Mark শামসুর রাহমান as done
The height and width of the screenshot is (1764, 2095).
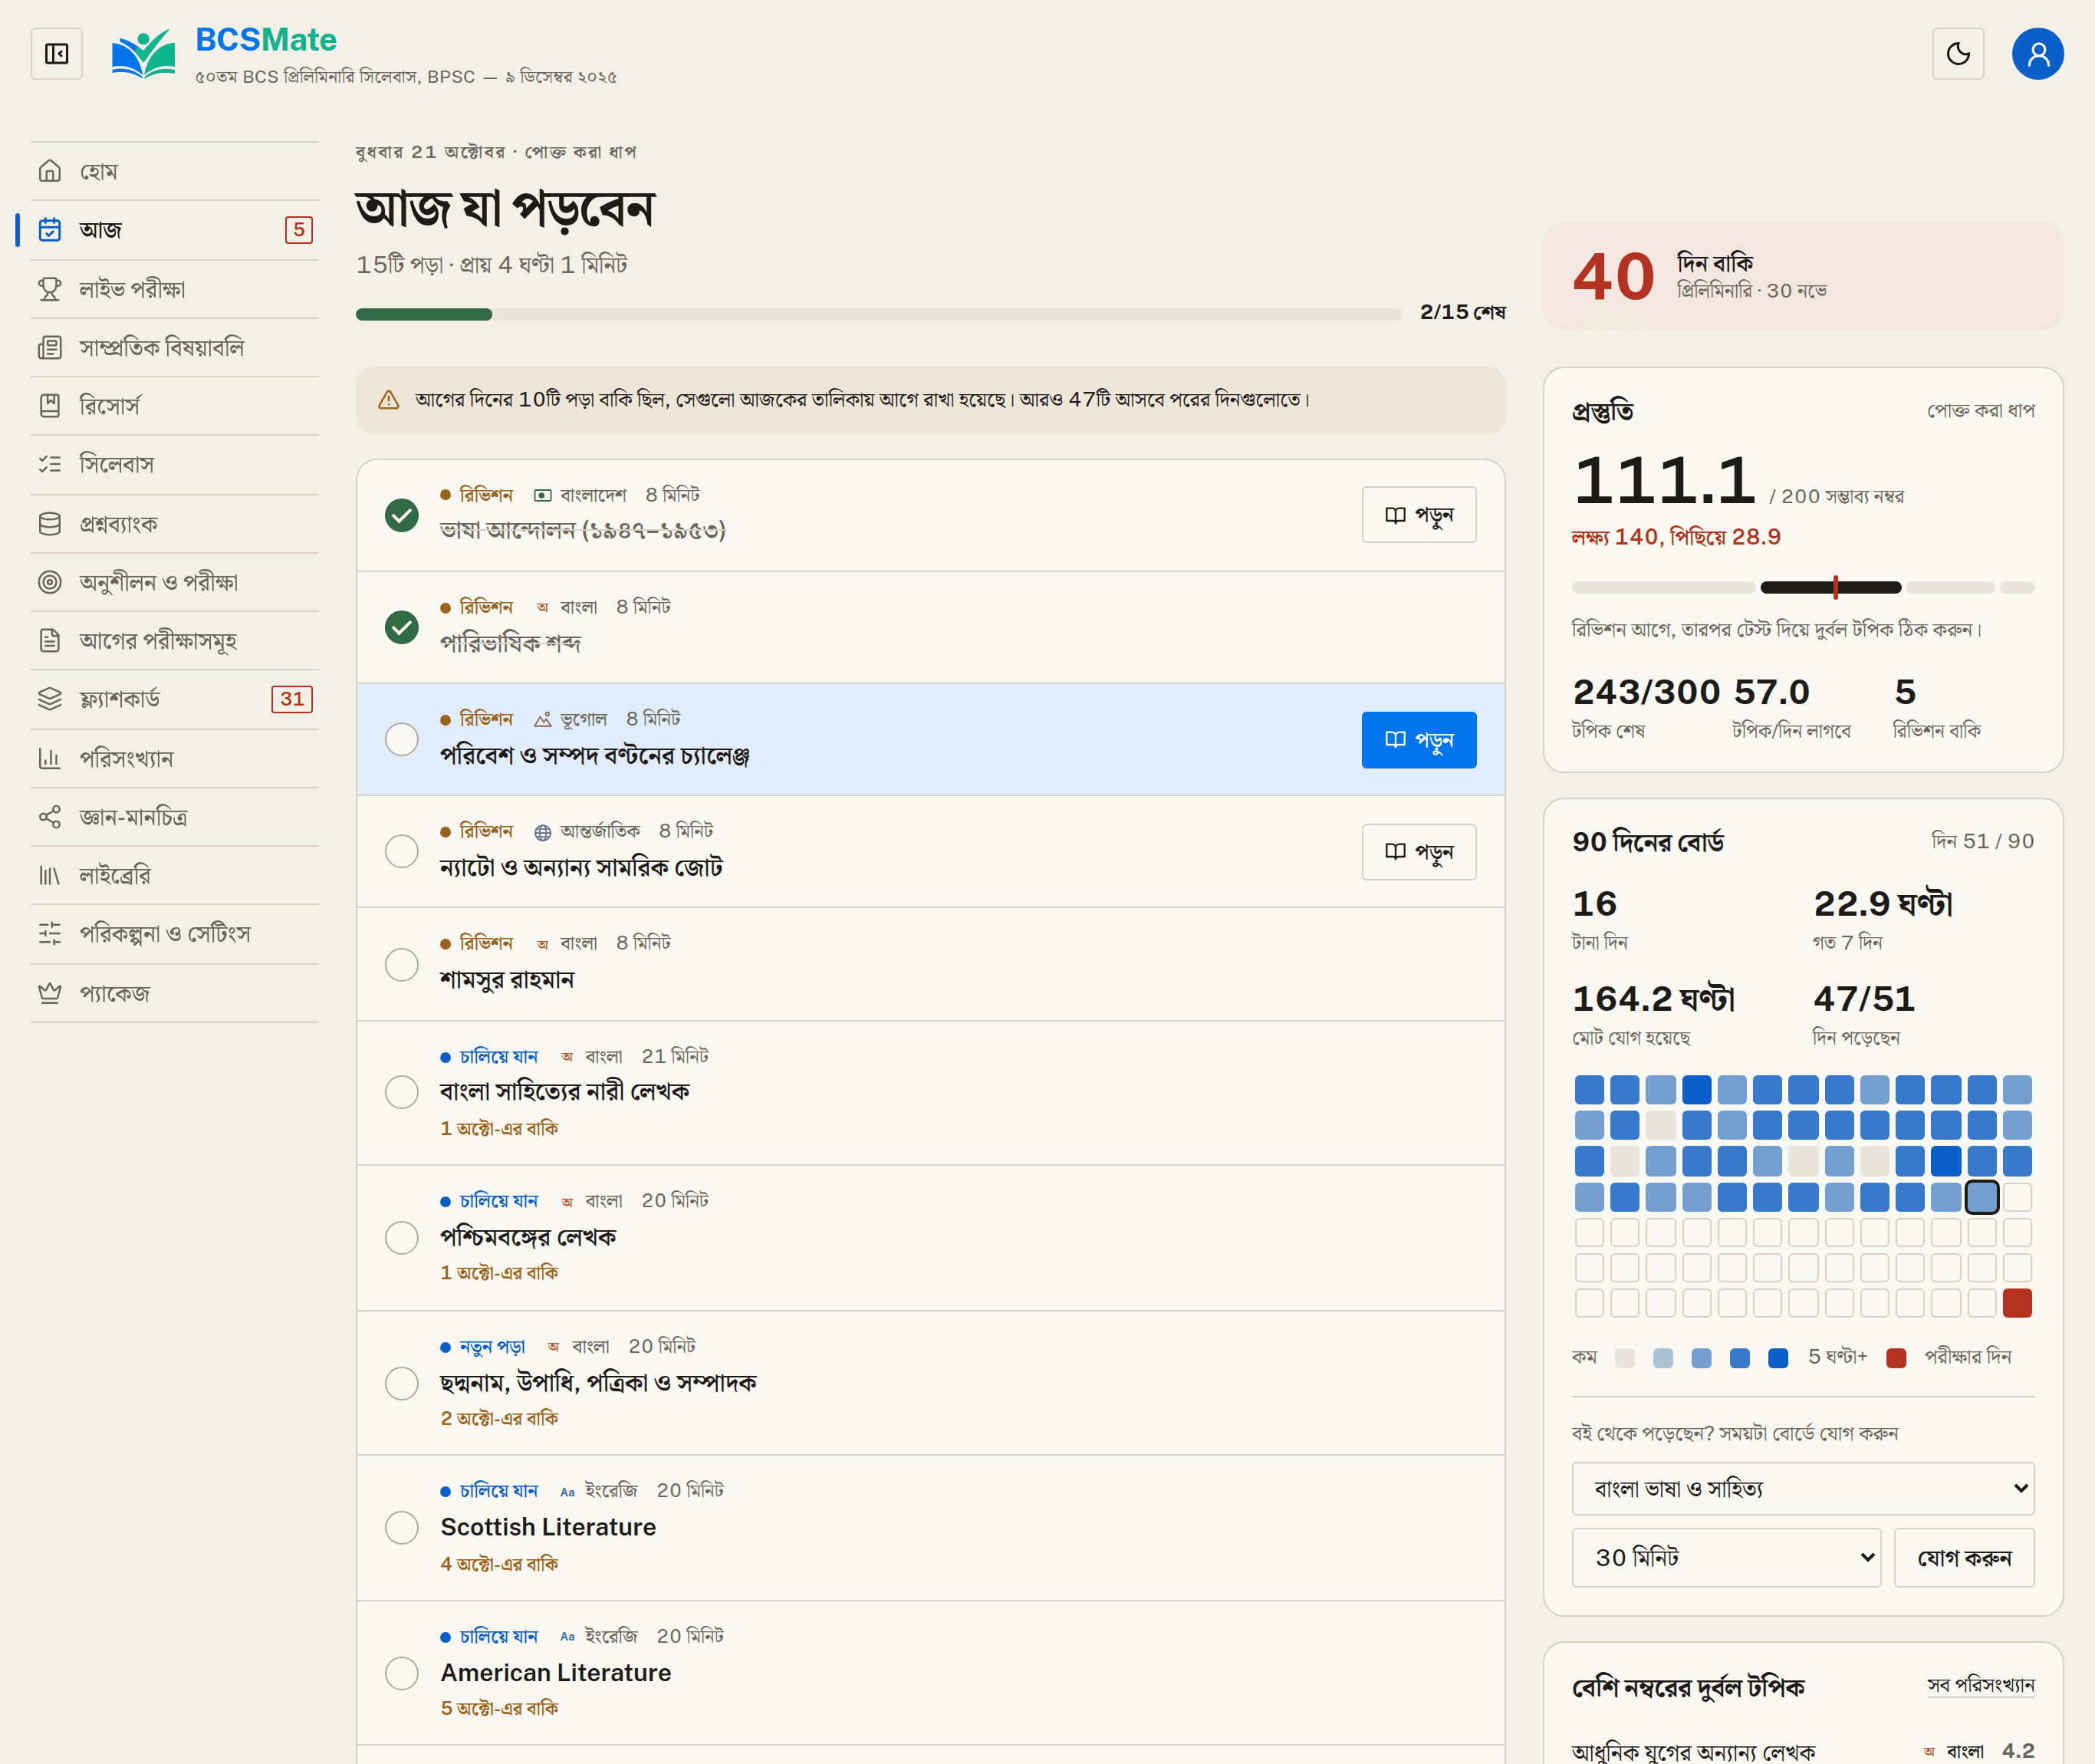pyautogui.click(x=402, y=964)
